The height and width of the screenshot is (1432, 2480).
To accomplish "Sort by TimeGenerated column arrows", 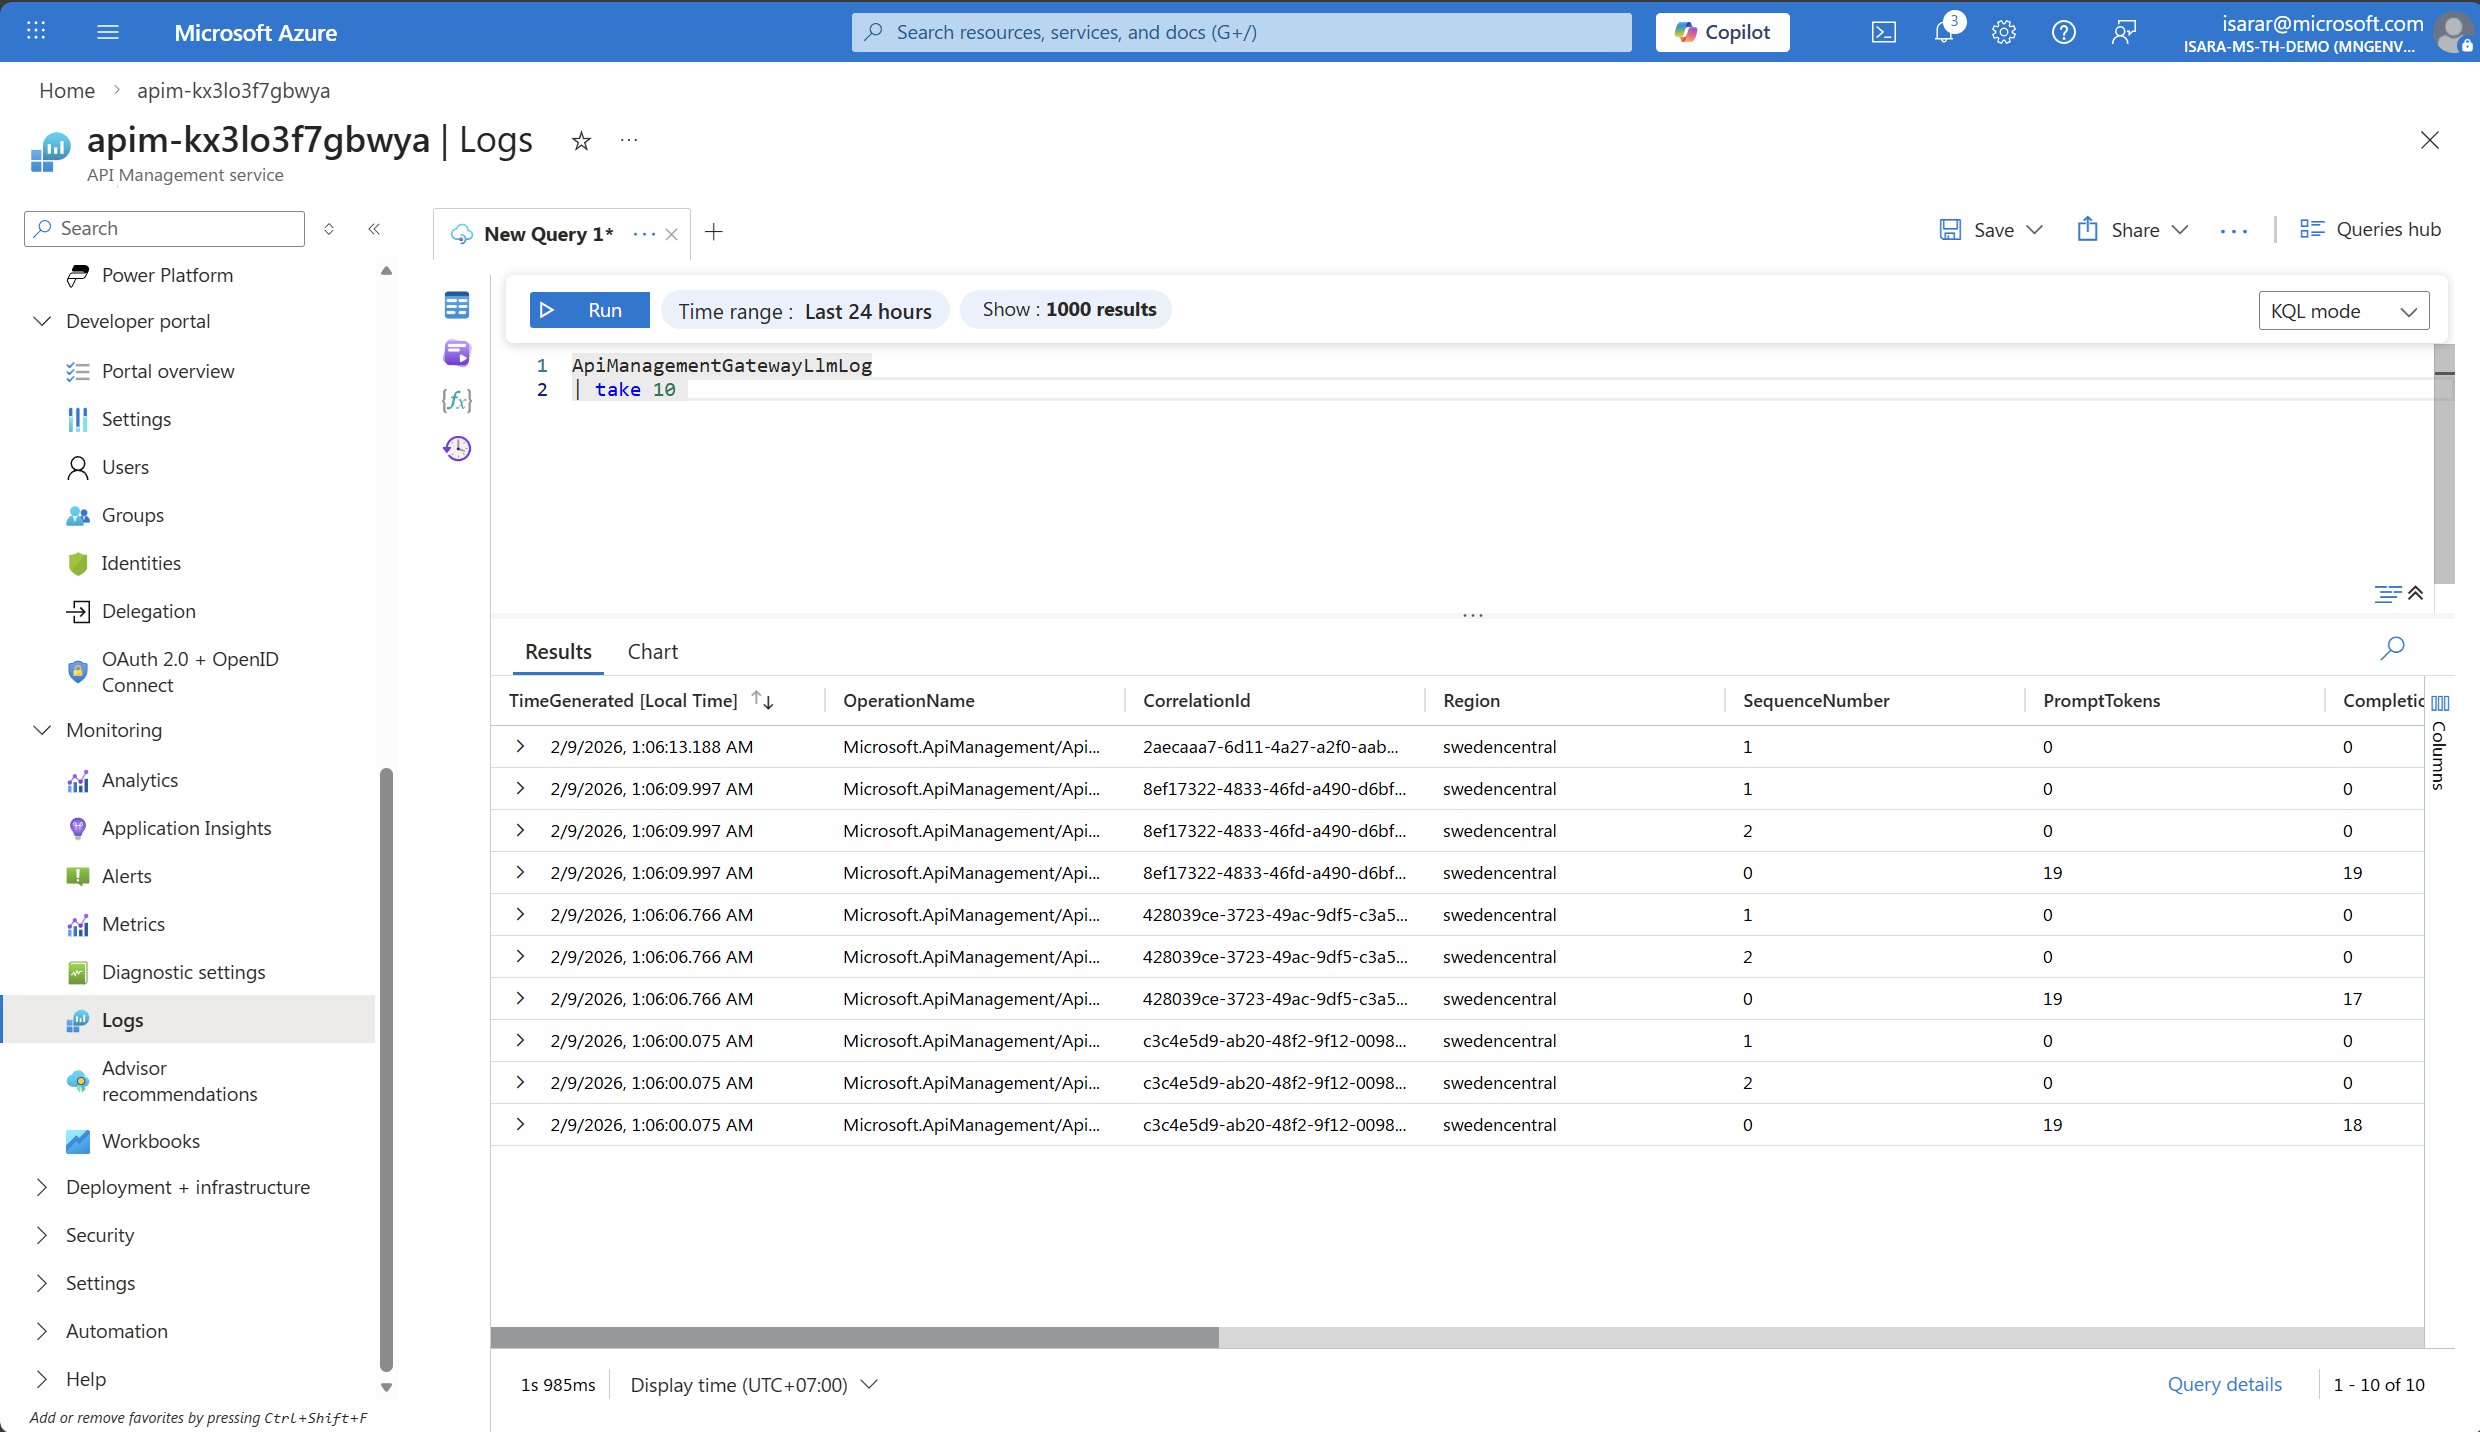I will coord(763,700).
